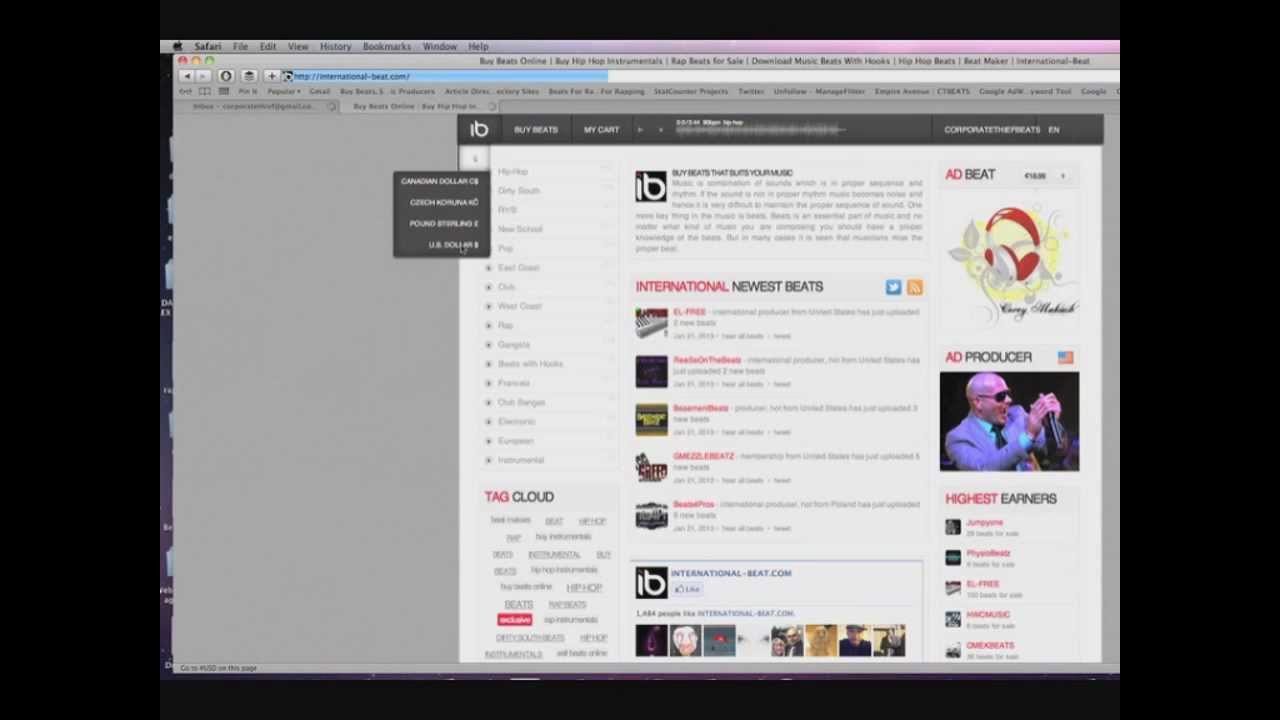
Task: Click the add bookmark plus button
Action: pos(271,76)
